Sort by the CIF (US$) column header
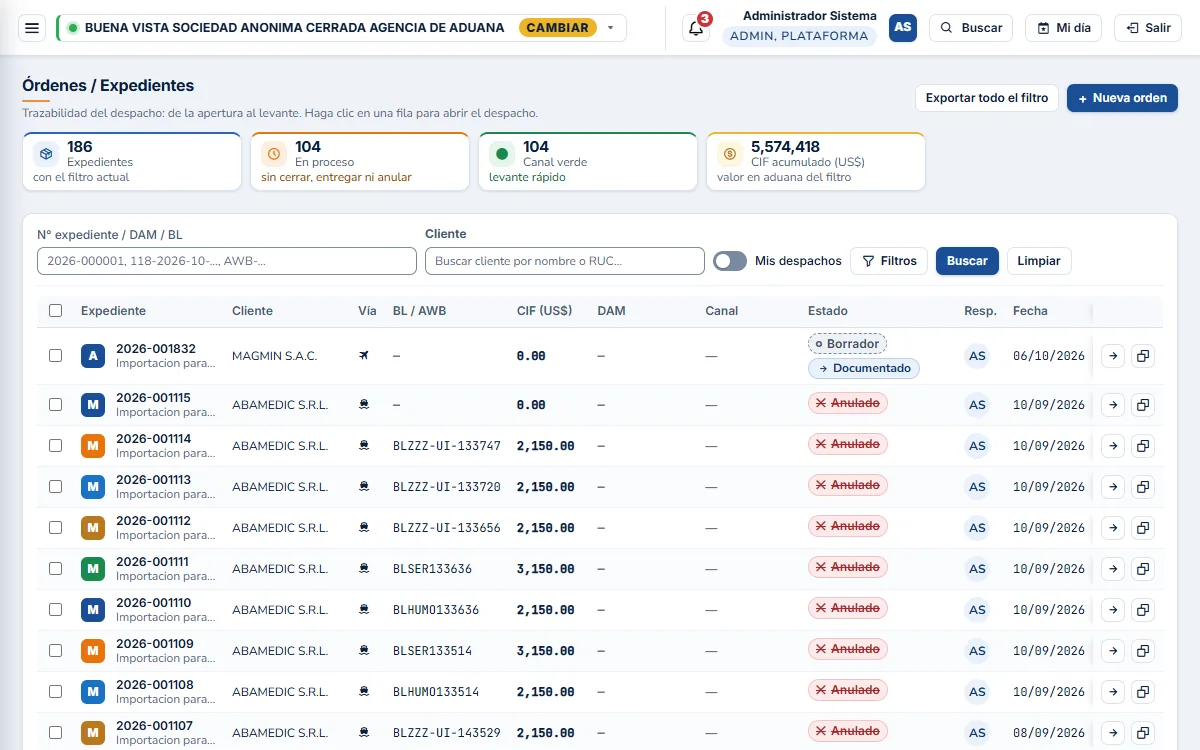 (x=544, y=311)
